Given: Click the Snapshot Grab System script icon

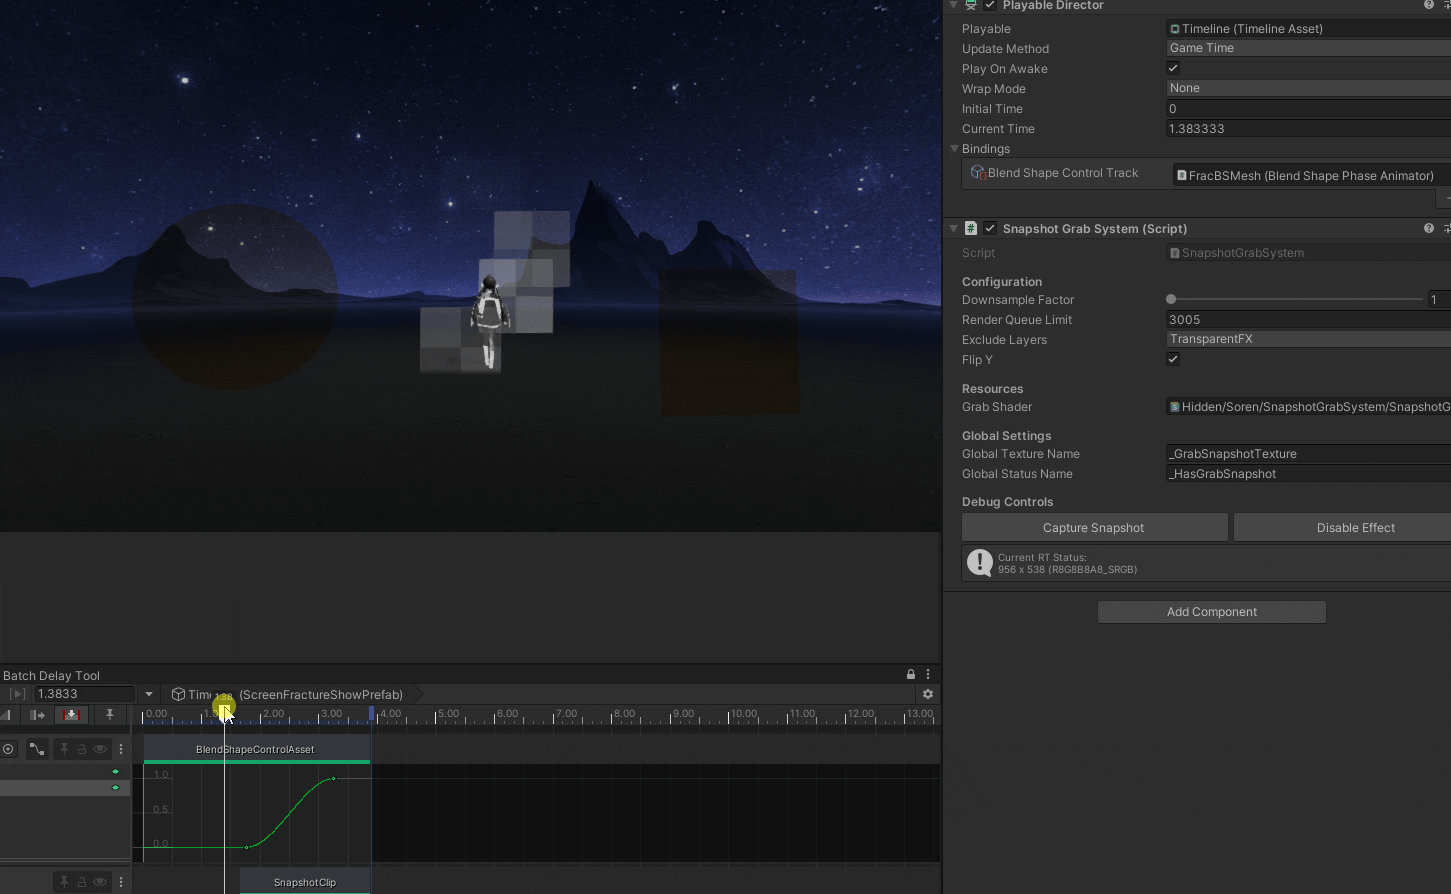Looking at the screenshot, I should coord(971,229).
